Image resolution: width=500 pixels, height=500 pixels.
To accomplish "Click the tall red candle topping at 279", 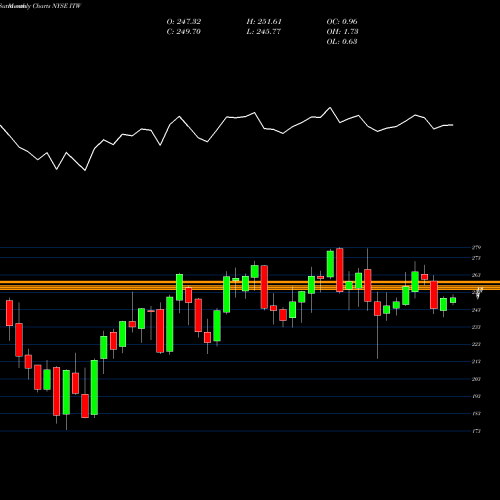I will click(x=340, y=270).
